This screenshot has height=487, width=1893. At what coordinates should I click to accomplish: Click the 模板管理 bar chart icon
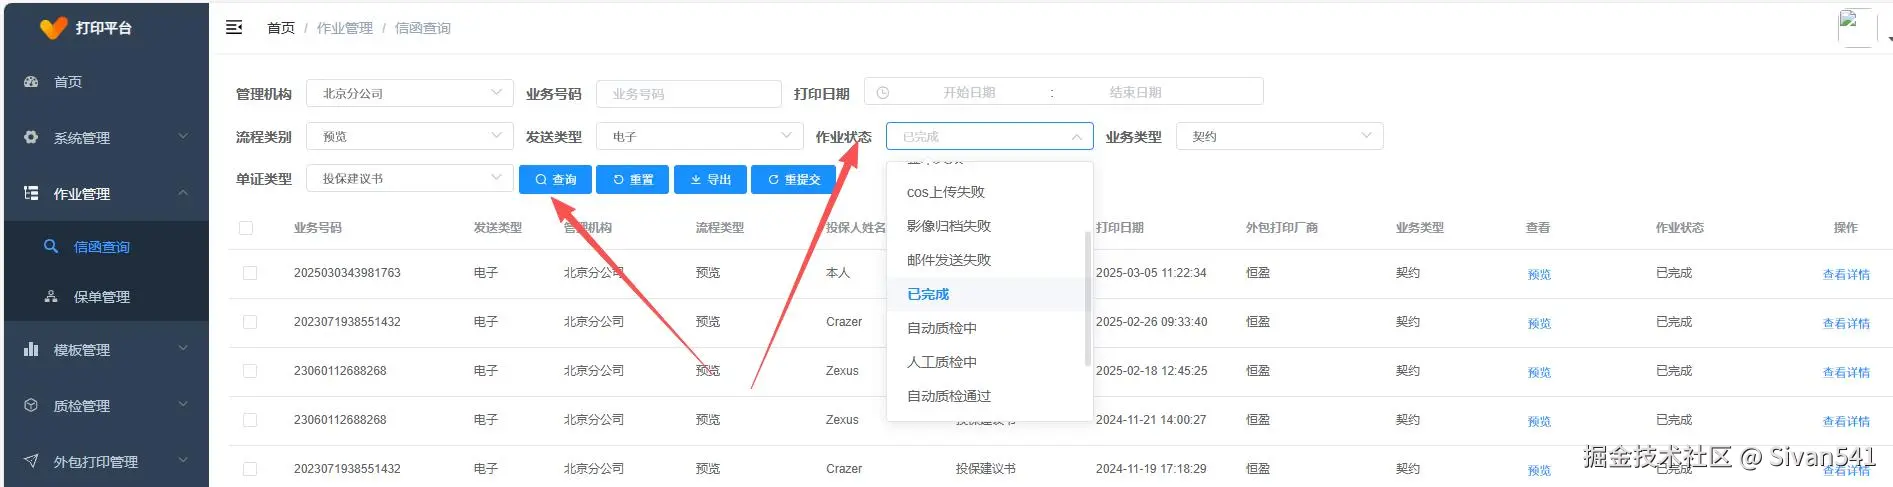click(x=31, y=349)
